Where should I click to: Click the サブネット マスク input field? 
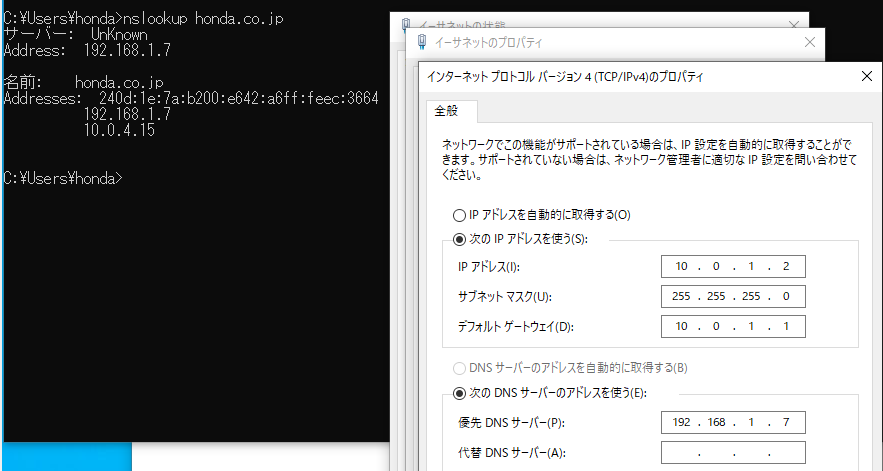pyautogui.click(x=733, y=296)
